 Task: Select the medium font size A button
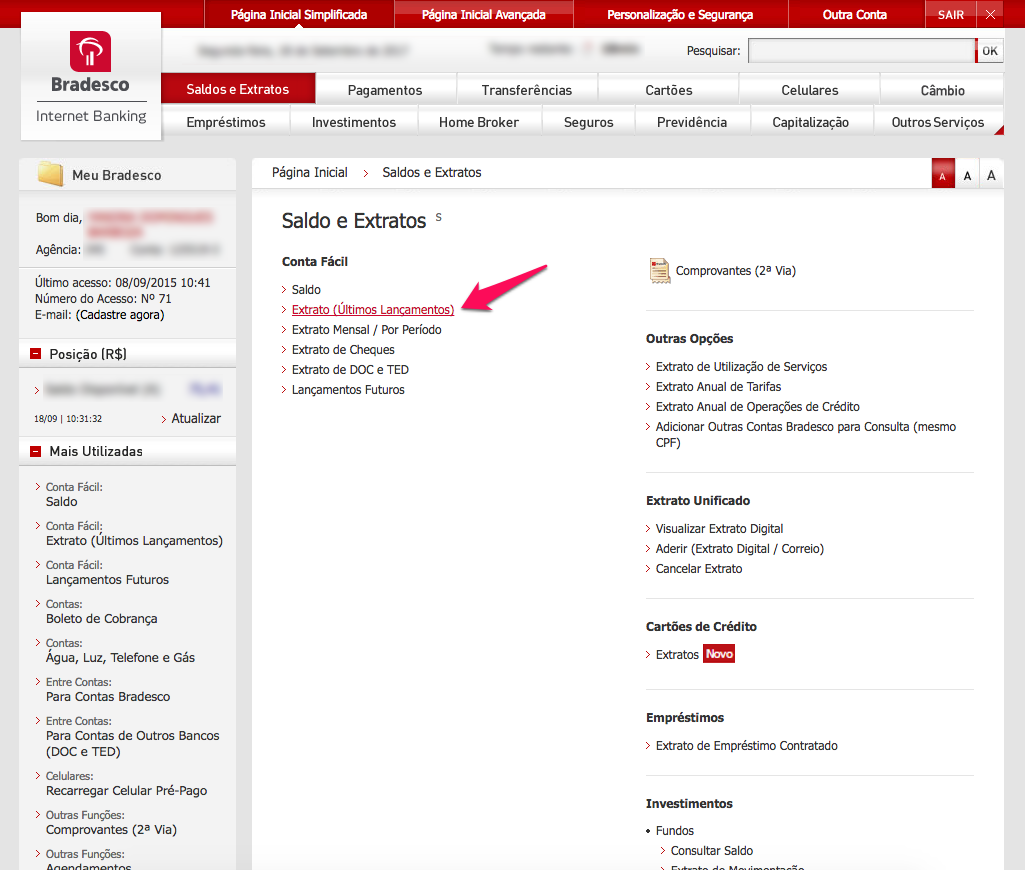(x=967, y=175)
